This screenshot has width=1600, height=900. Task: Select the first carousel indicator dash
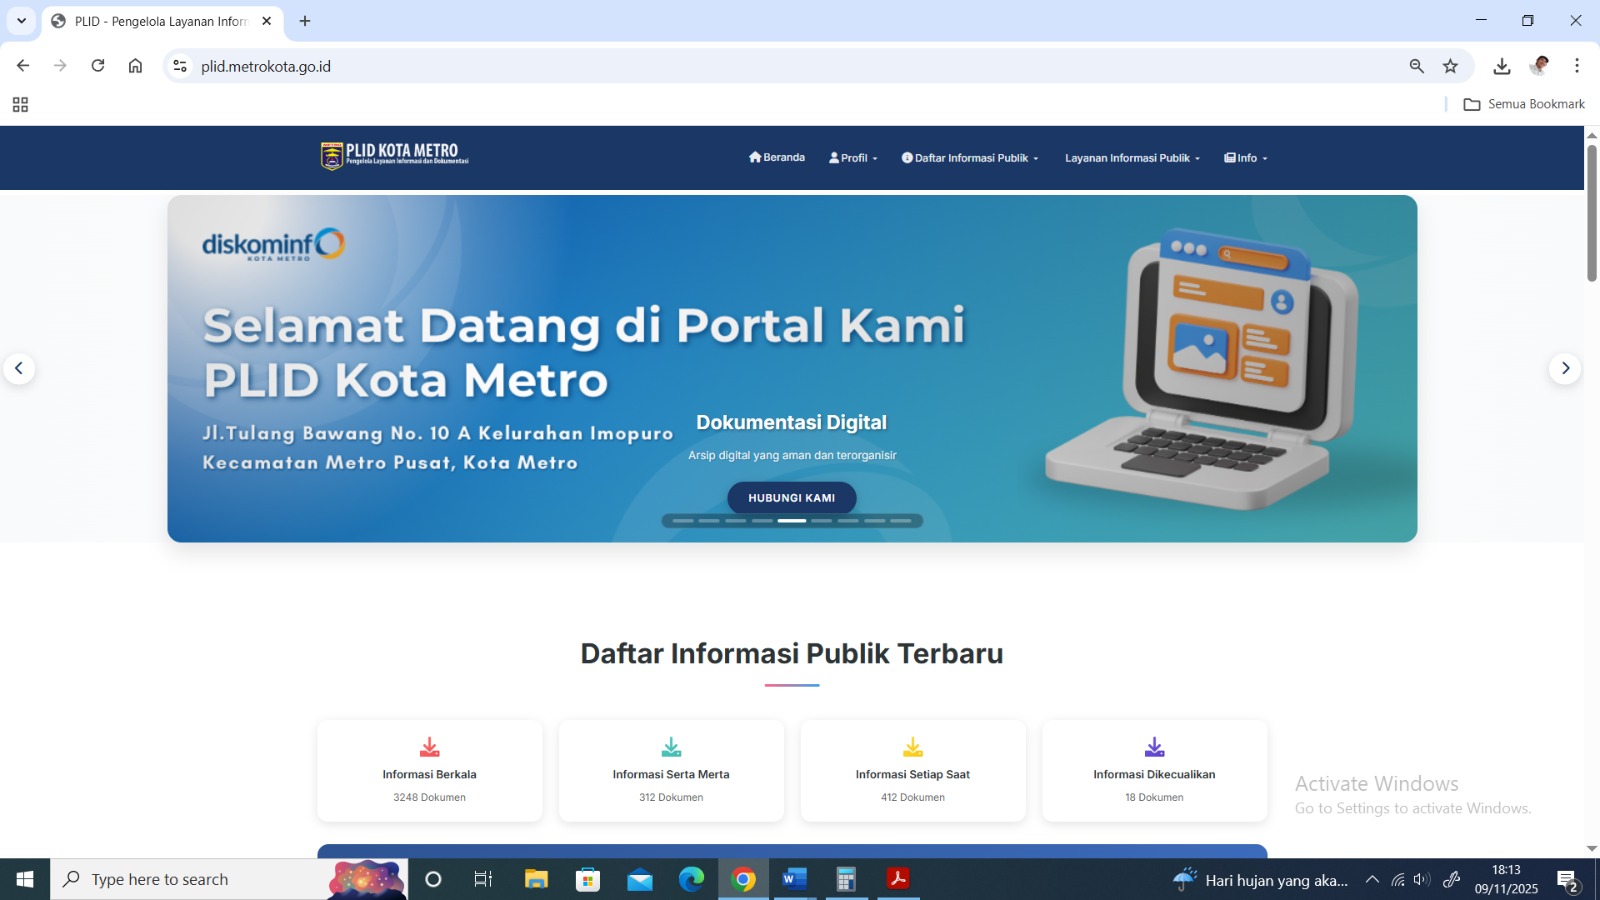tap(683, 521)
